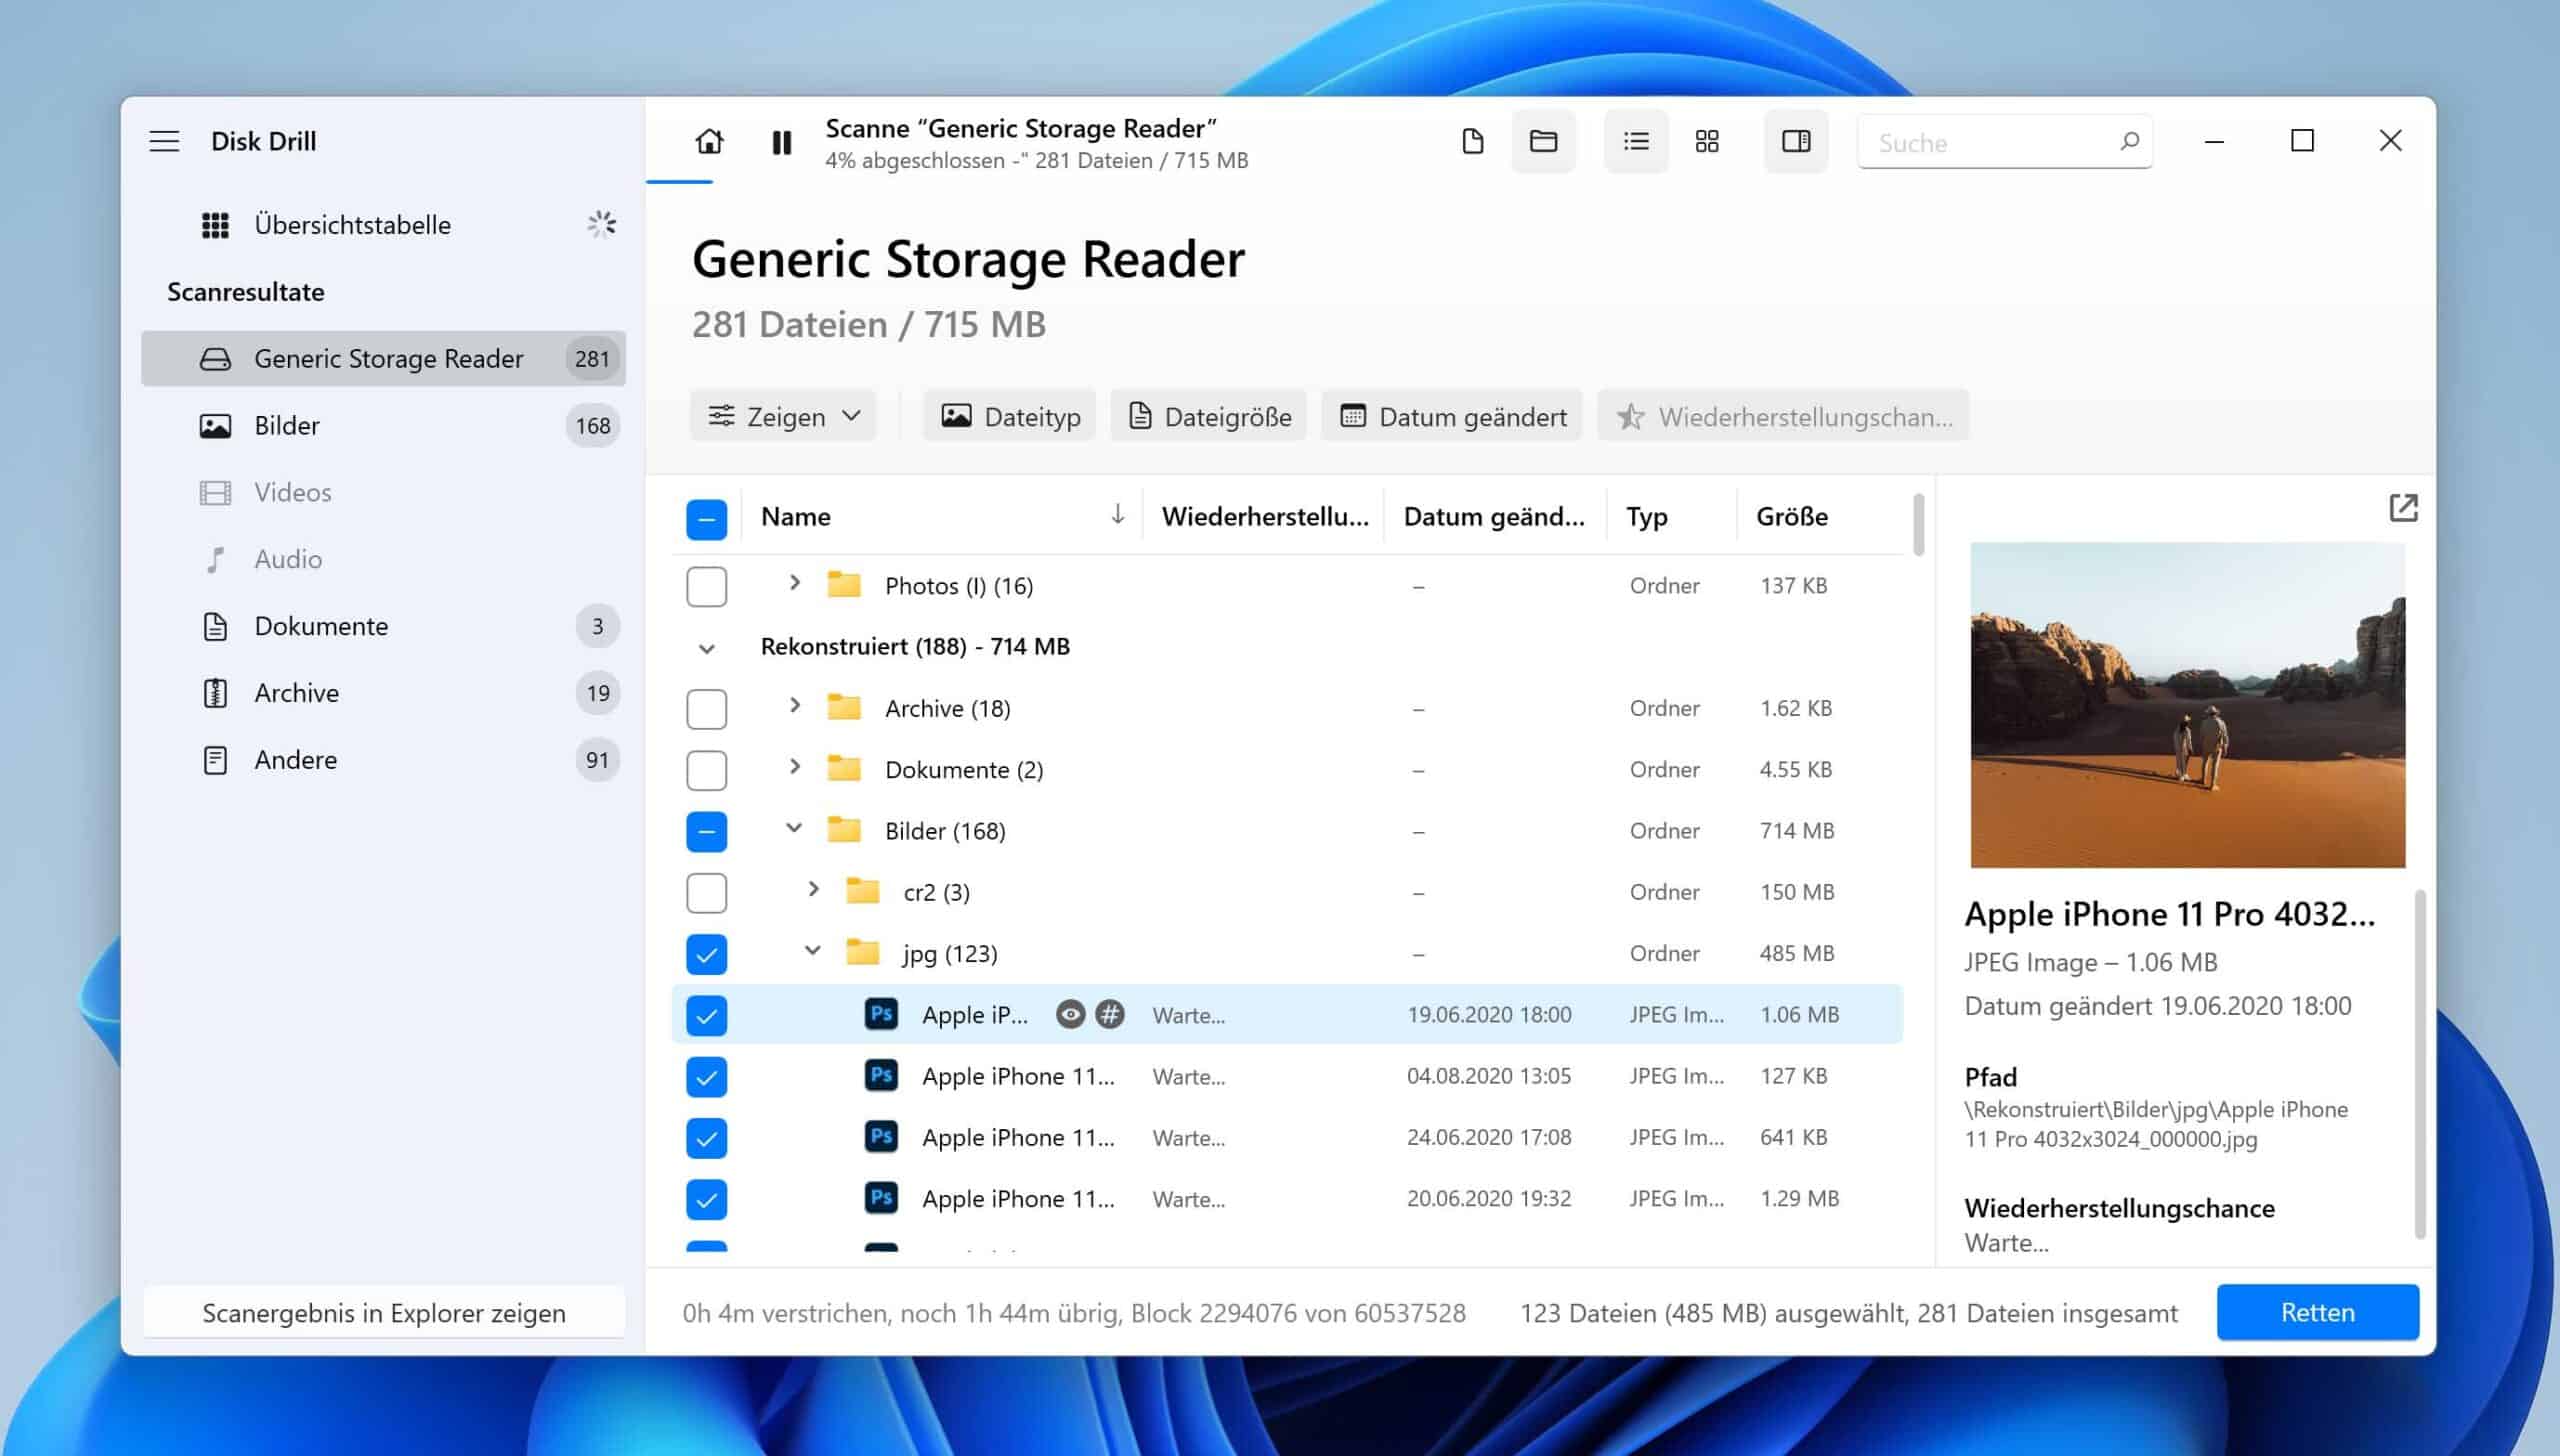Check the cr2 (3) folder checkbox

pyautogui.click(x=707, y=893)
